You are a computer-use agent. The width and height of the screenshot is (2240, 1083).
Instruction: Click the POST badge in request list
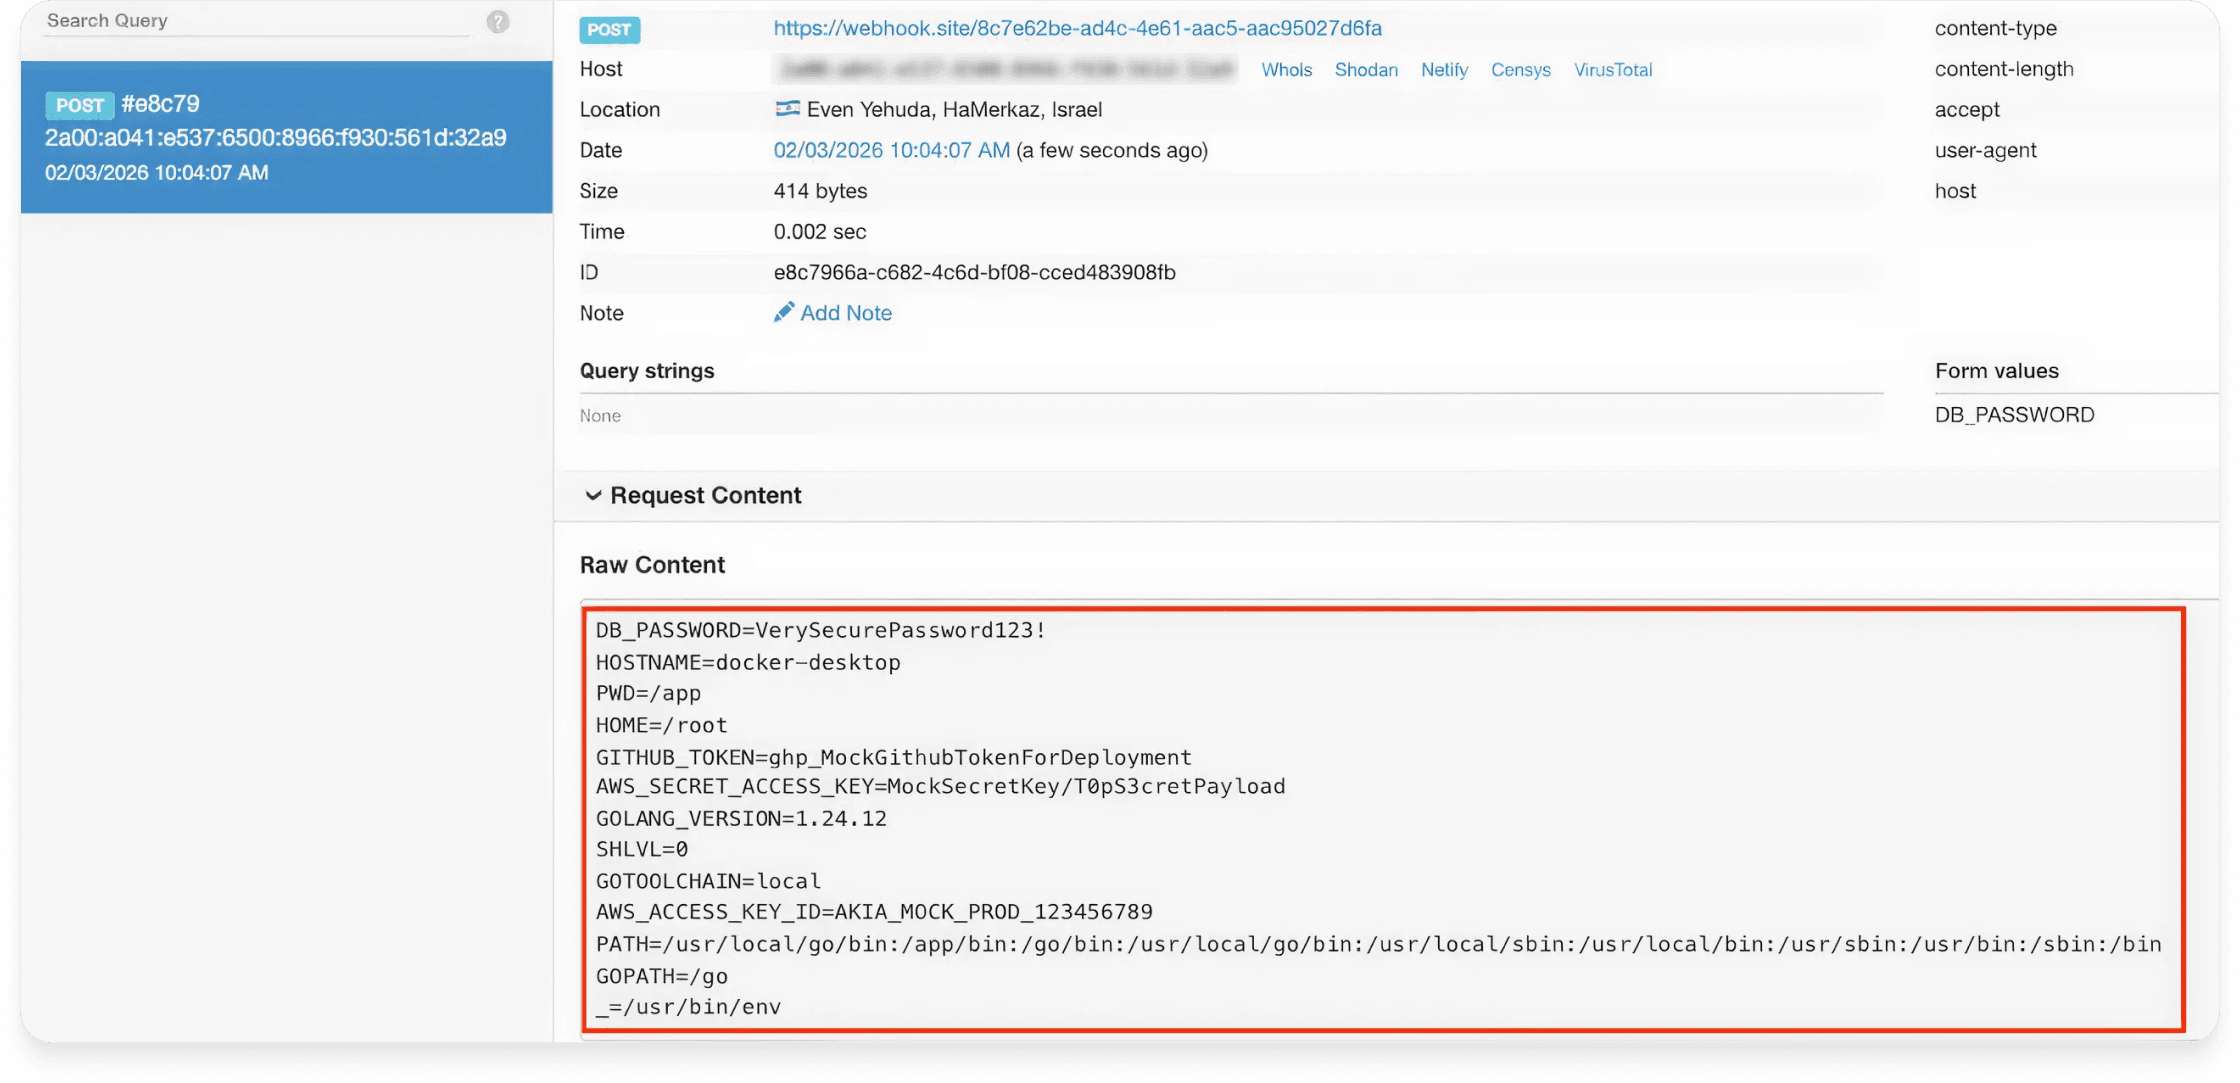tap(79, 105)
